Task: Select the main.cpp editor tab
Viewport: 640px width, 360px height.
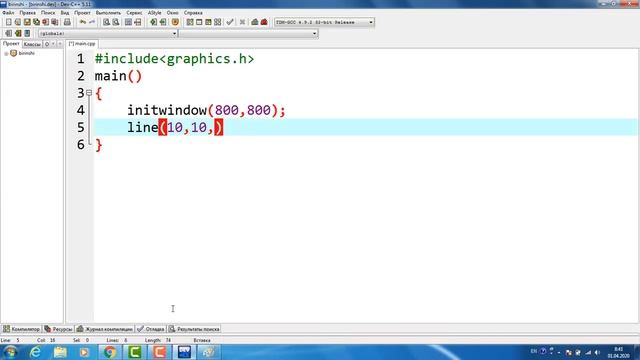Action: 82,44
